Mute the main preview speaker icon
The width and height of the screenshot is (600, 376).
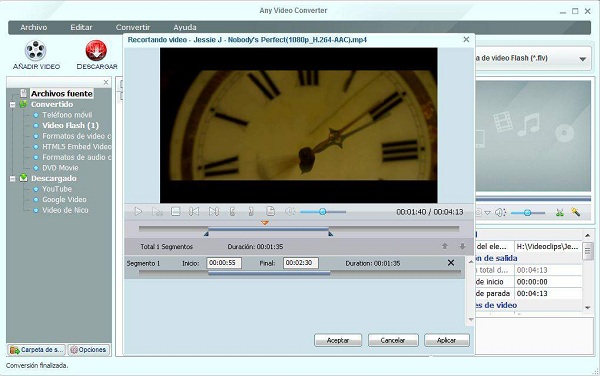pos(500,213)
